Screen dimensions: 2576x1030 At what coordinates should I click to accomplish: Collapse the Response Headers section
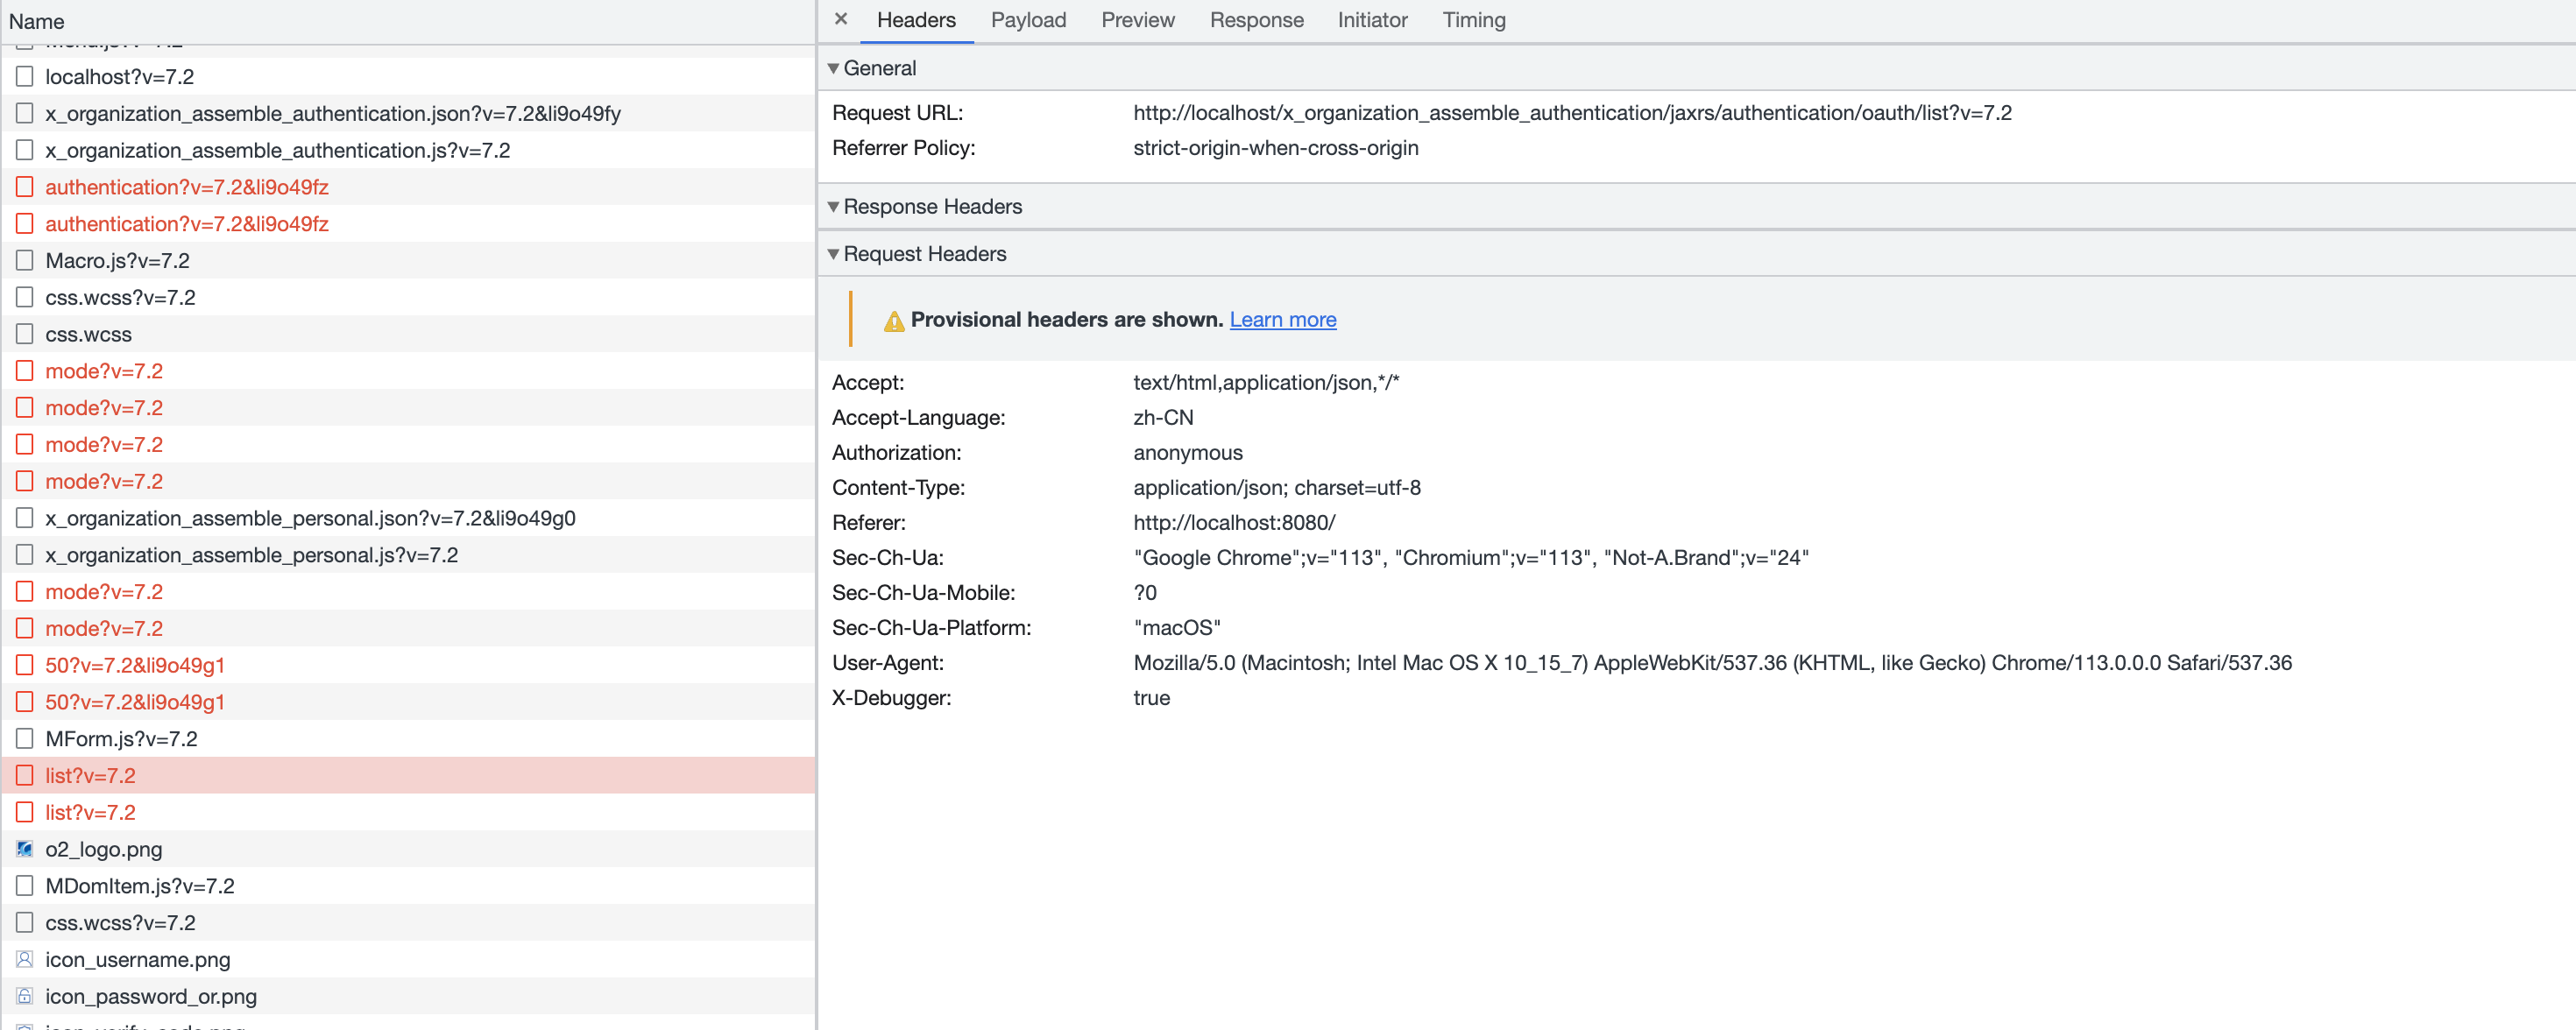(x=833, y=206)
